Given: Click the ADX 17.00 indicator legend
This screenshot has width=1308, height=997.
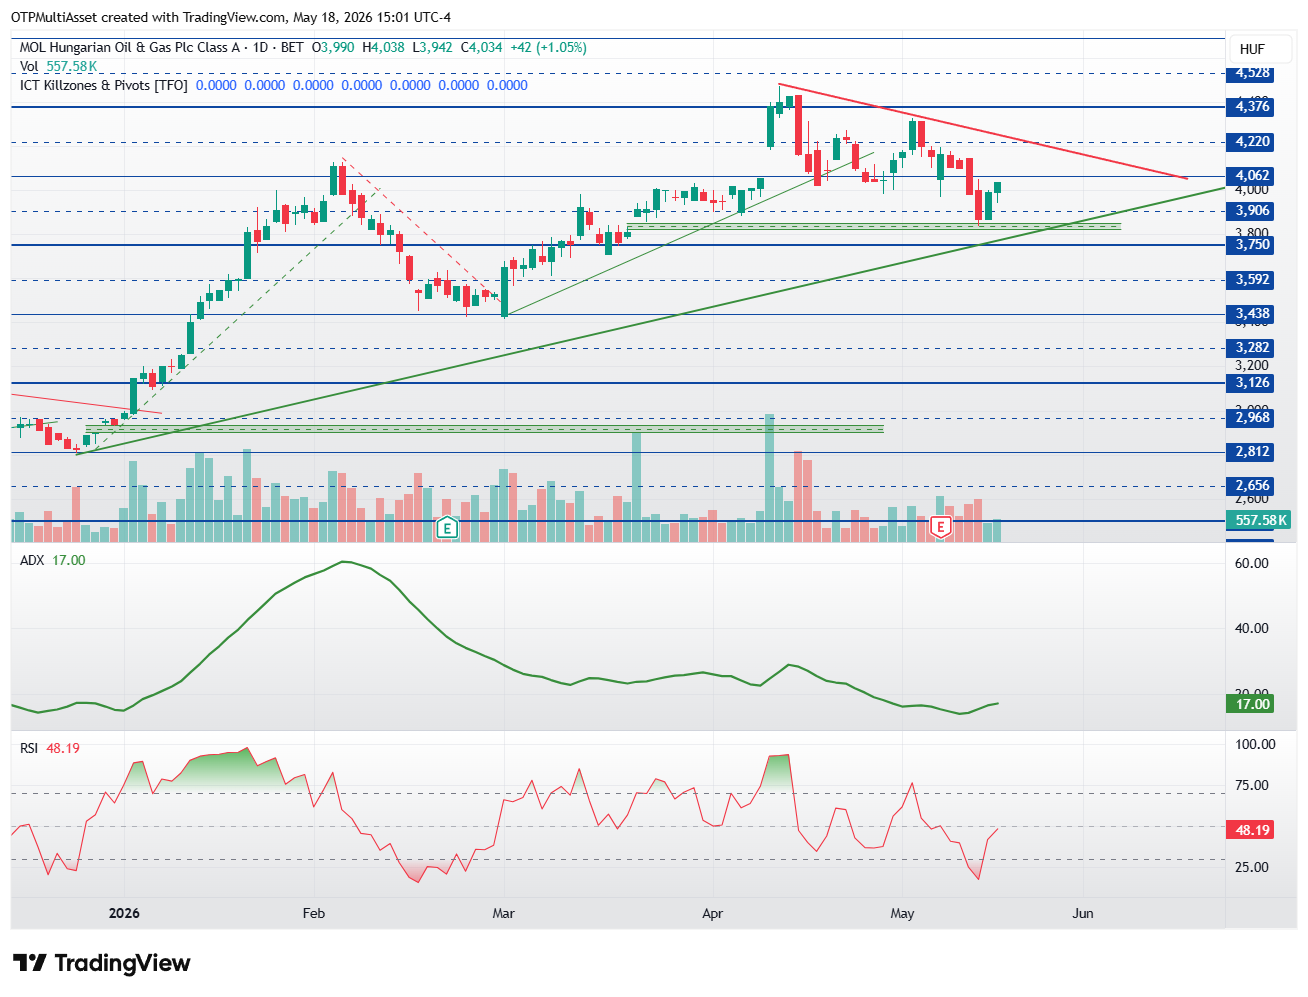Looking at the screenshot, I should tap(53, 560).
